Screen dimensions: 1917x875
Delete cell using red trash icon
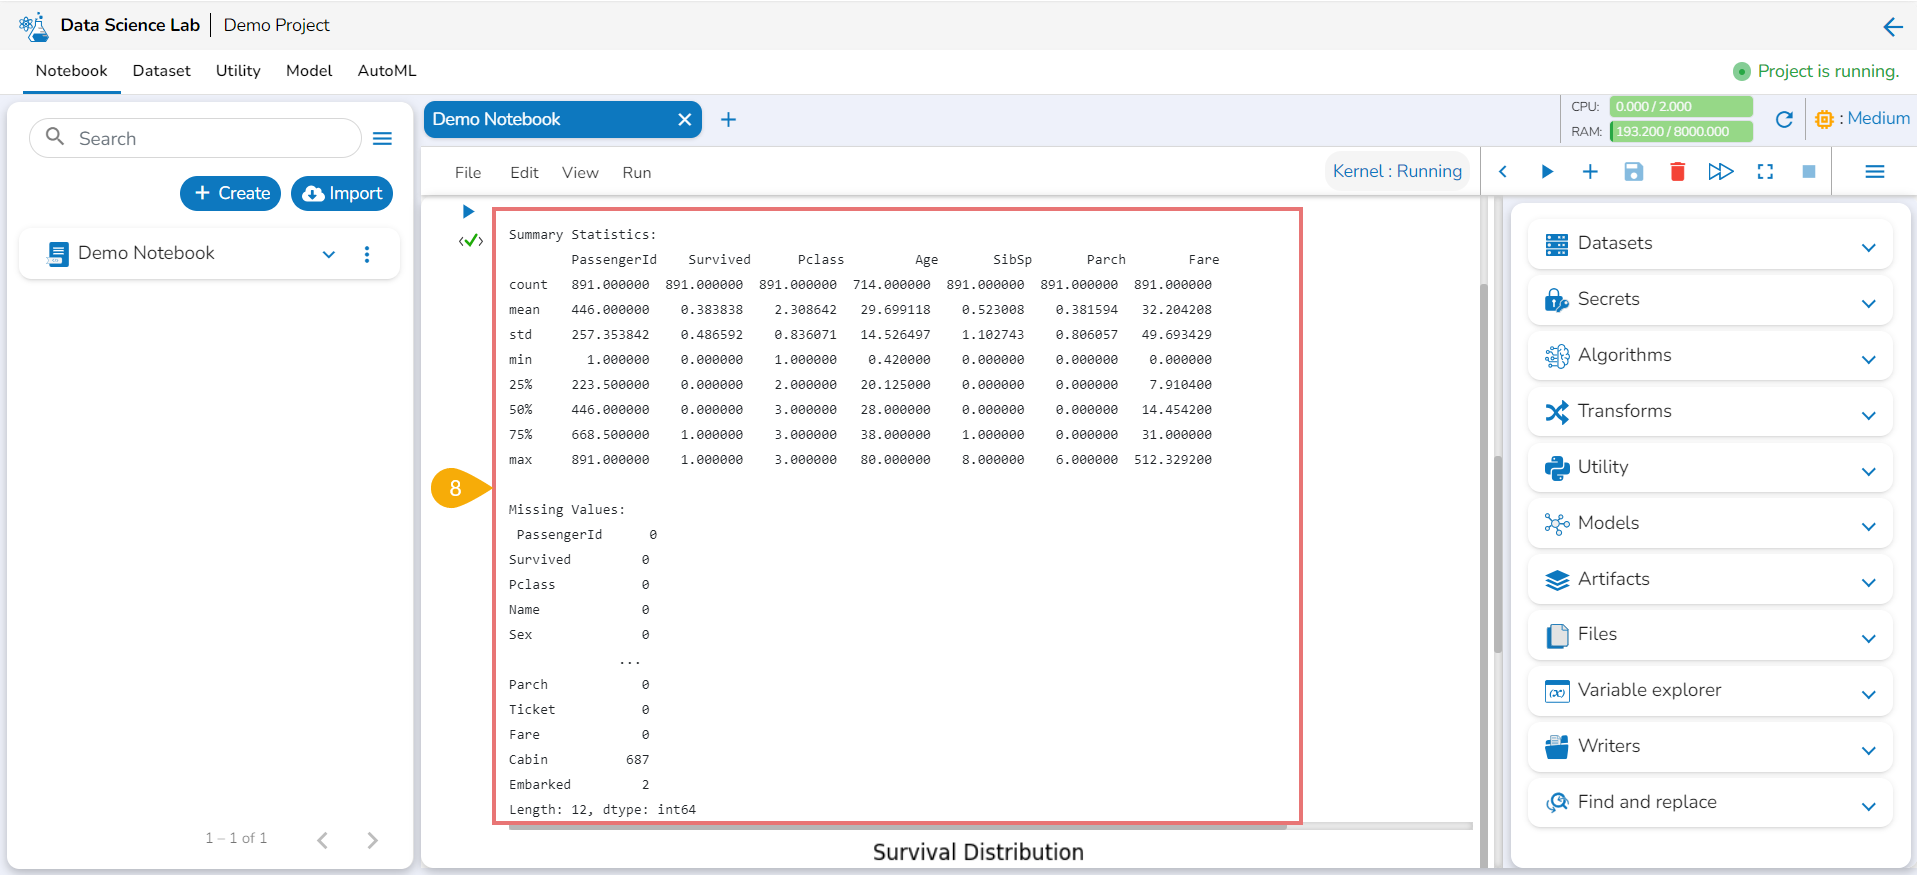click(1678, 172)
